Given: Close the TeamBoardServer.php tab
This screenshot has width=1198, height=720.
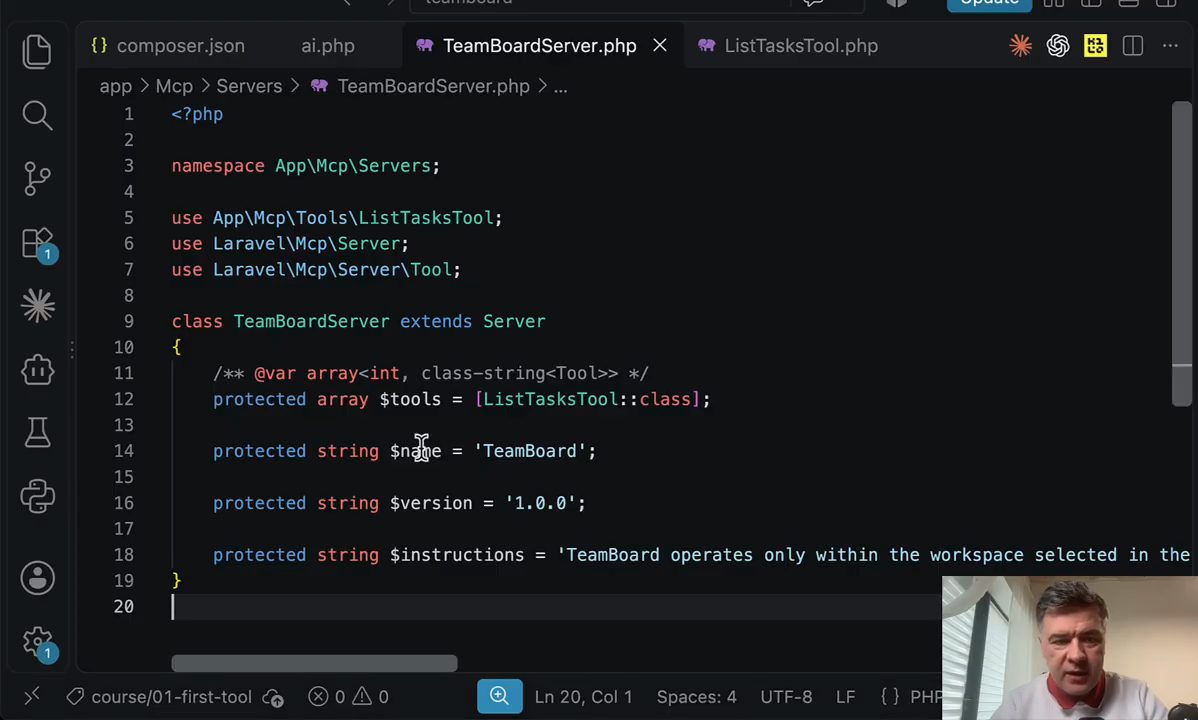Looking at the screenshot, I should 660,46.
